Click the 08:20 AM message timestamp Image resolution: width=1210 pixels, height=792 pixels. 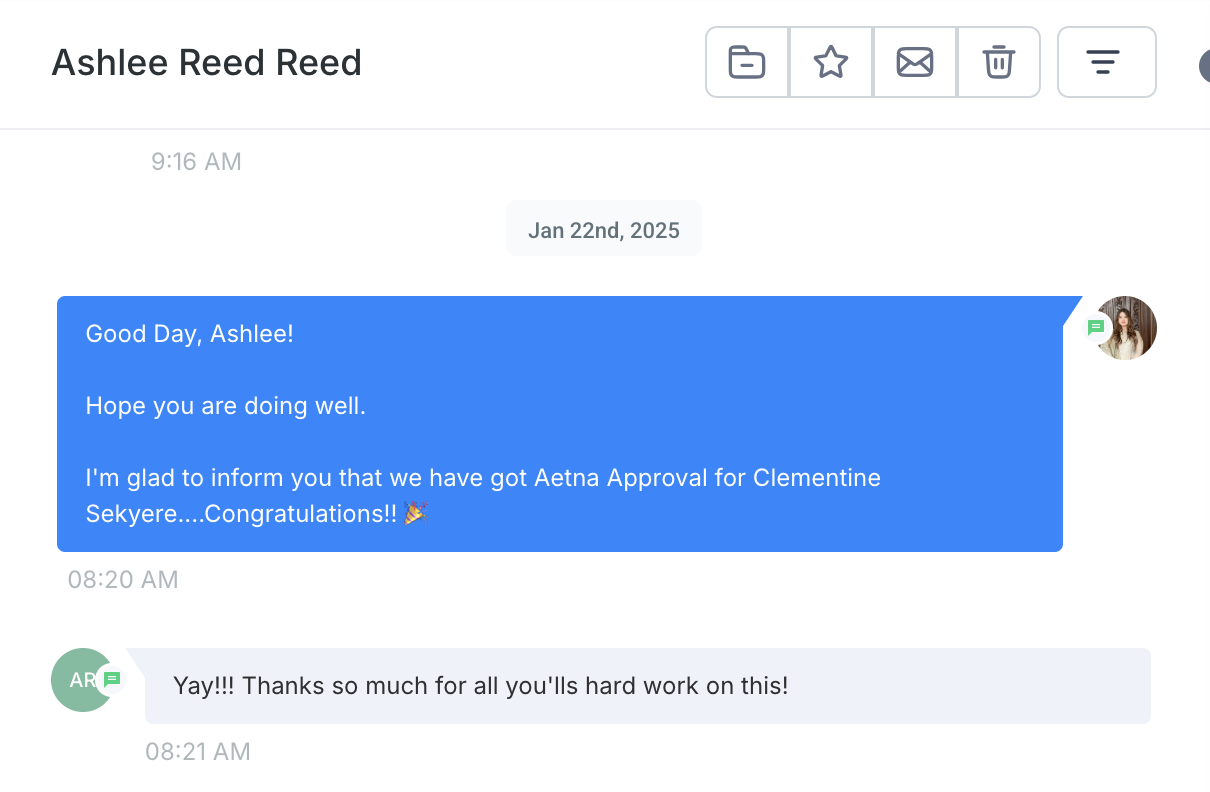pyautogui.click(x=123, y=579)
